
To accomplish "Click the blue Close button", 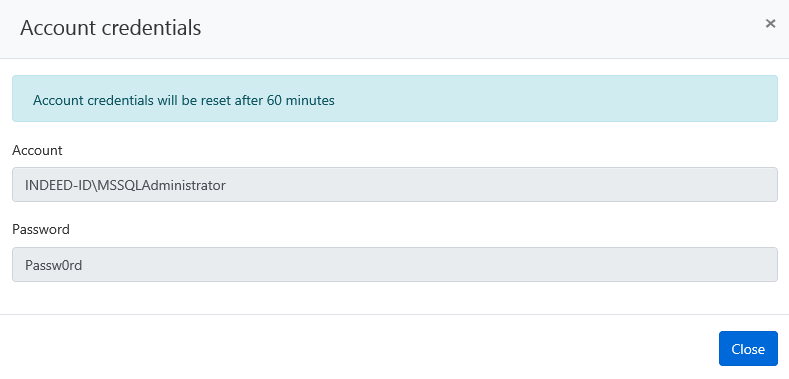I will click(x=748, y=348).
